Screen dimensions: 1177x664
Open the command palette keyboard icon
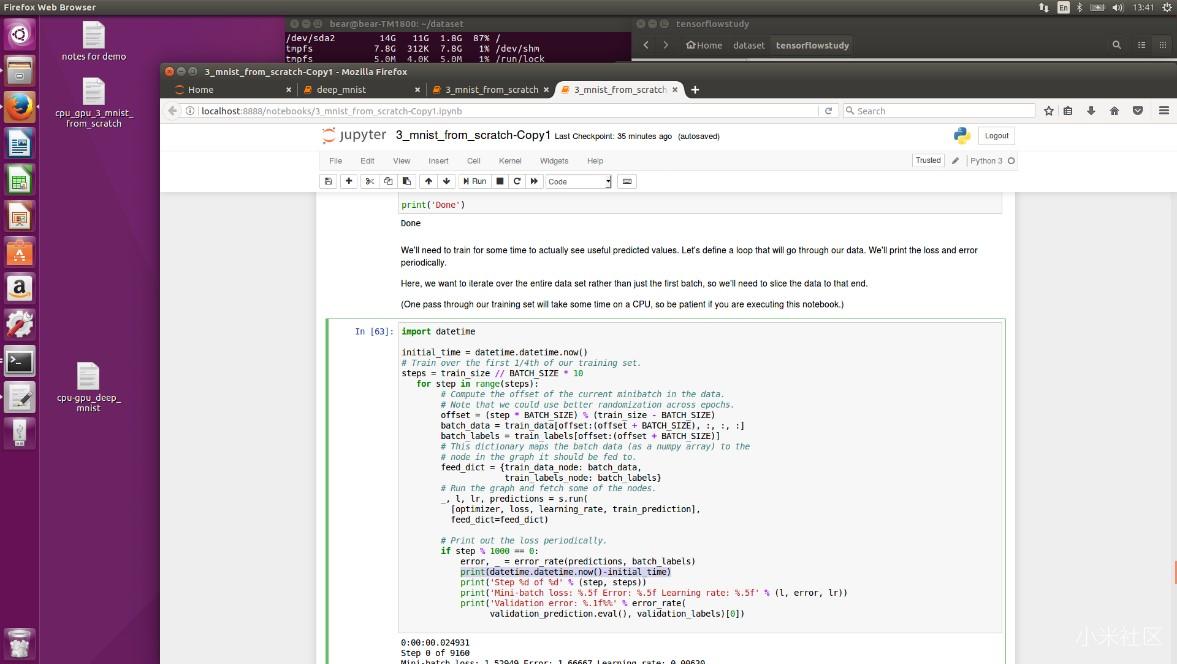point(628,182)
